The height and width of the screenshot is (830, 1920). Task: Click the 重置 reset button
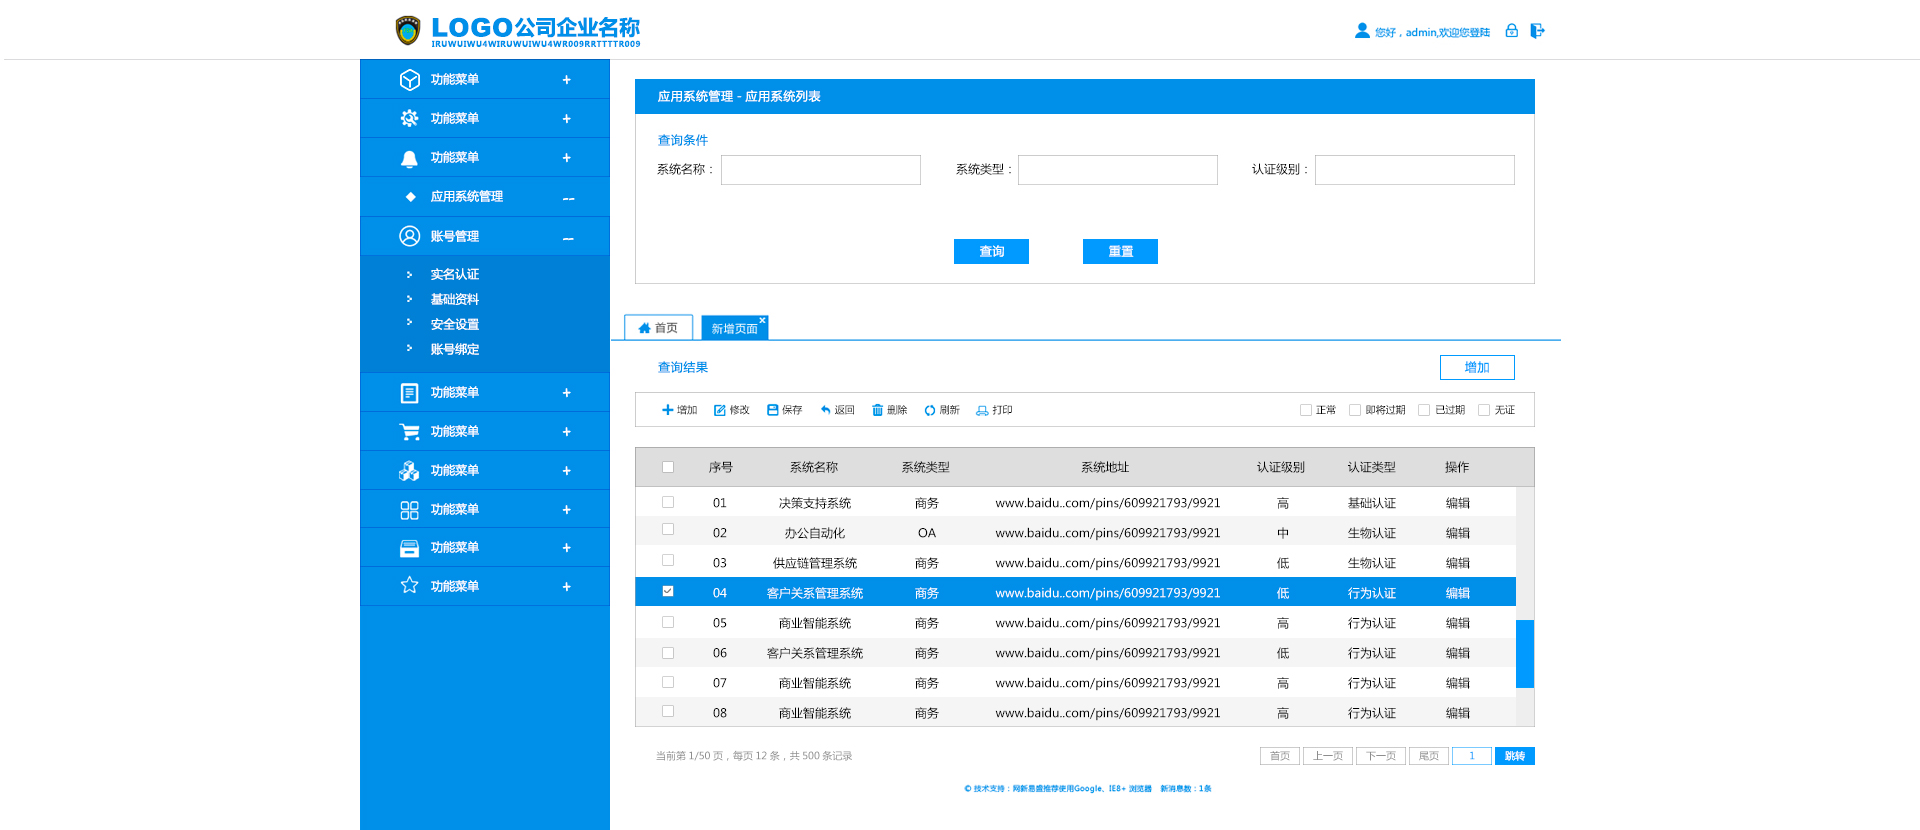tap(1120, 251)
